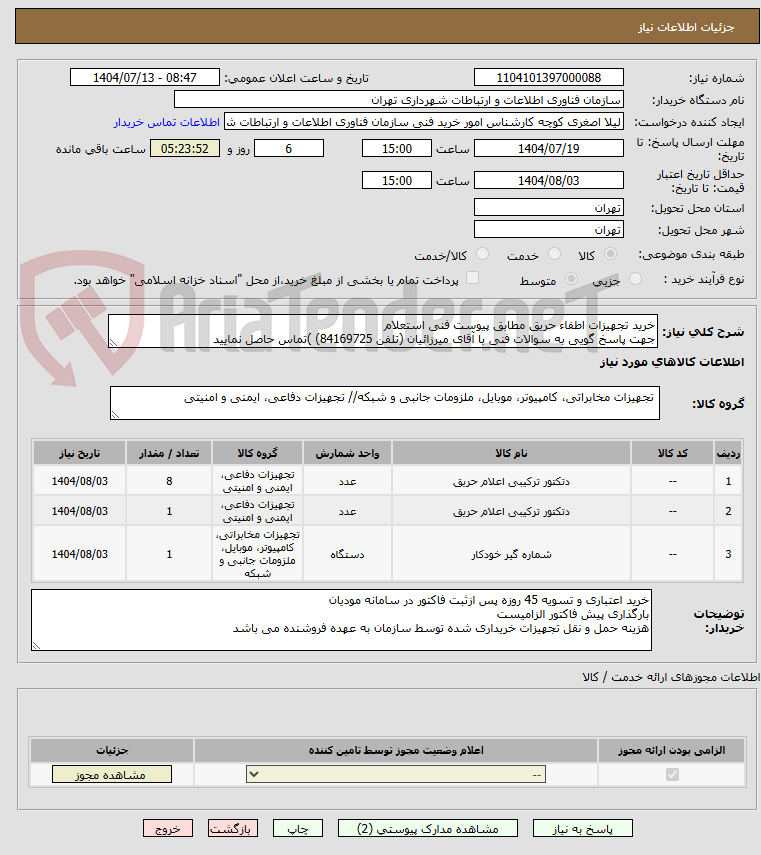761x855 pixels.
Task: Click the goods group textbox
Action: coord(385,404)
